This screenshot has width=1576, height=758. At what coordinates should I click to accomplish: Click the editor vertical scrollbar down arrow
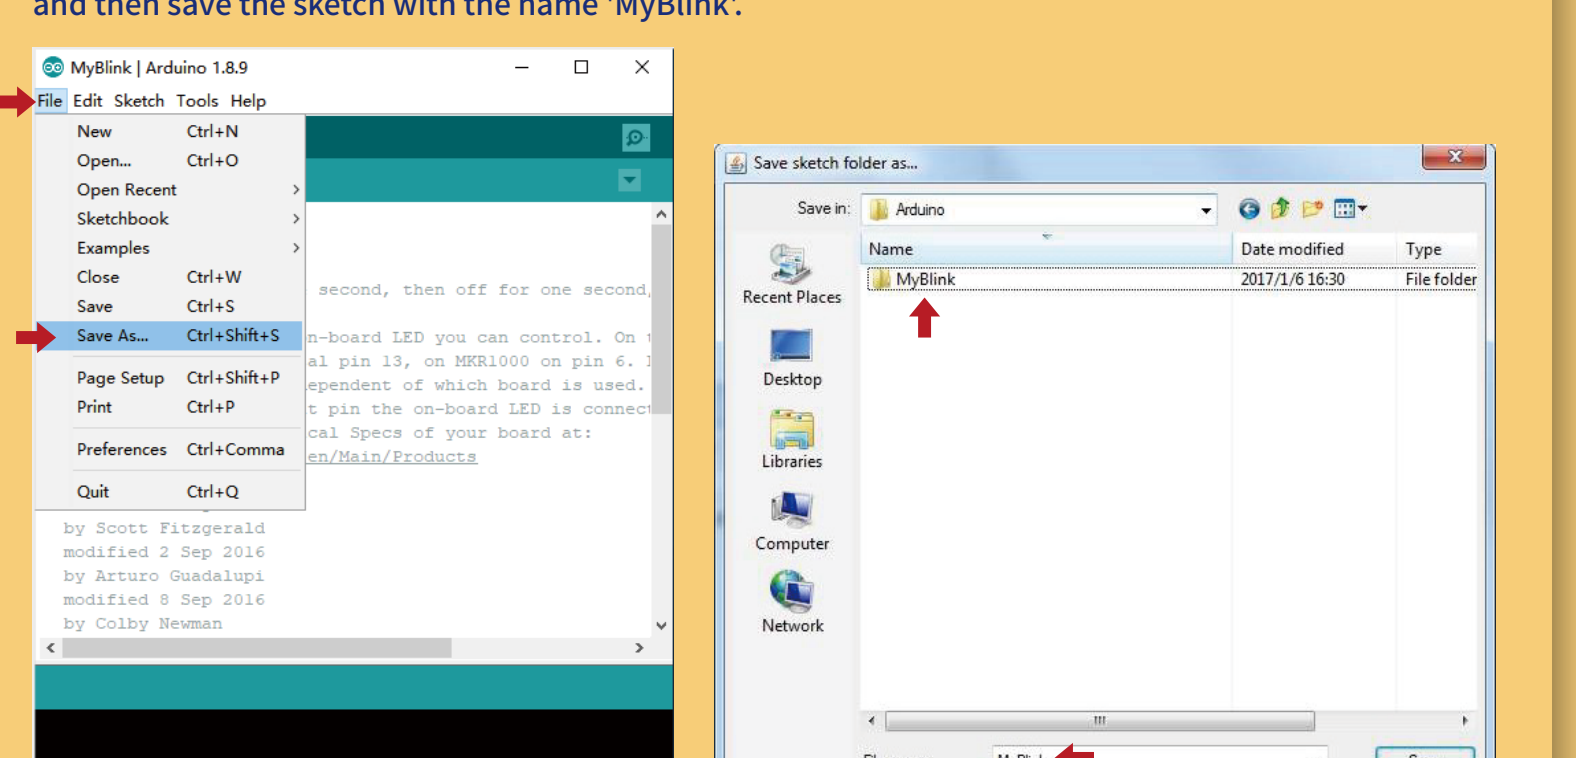661,626
